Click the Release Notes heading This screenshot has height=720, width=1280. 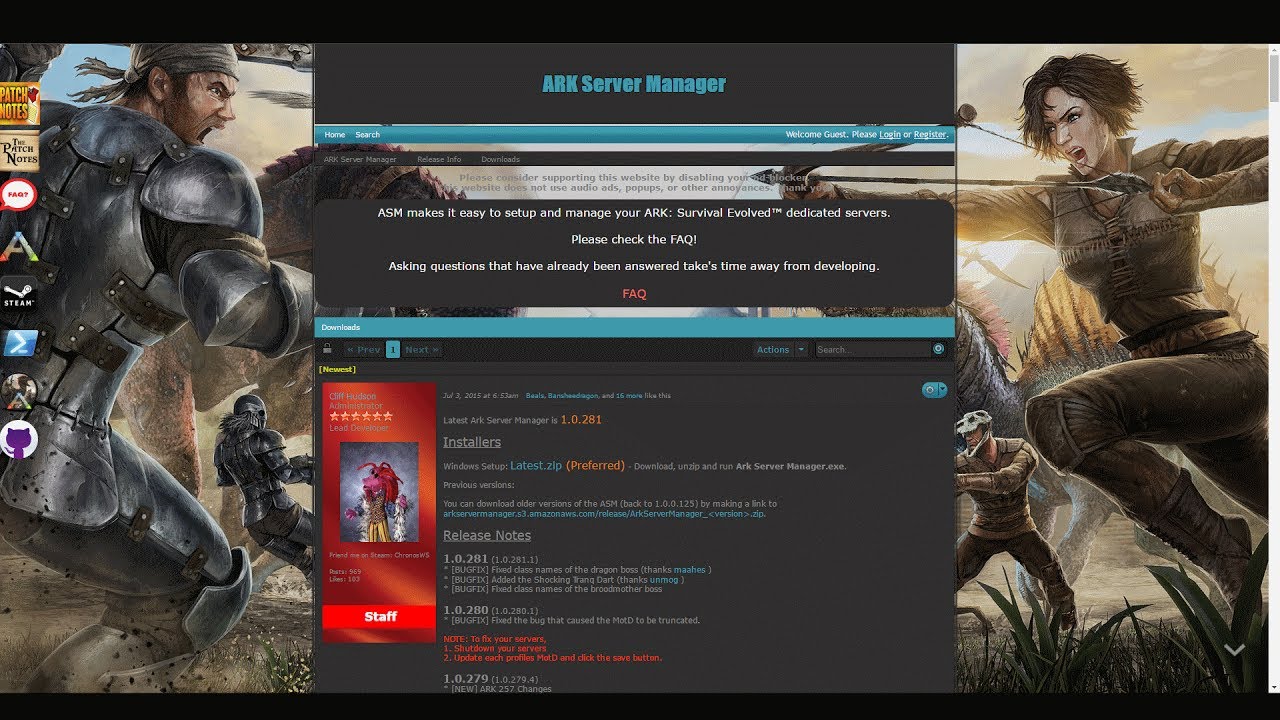pyautogui.click(x=487, y=535)
